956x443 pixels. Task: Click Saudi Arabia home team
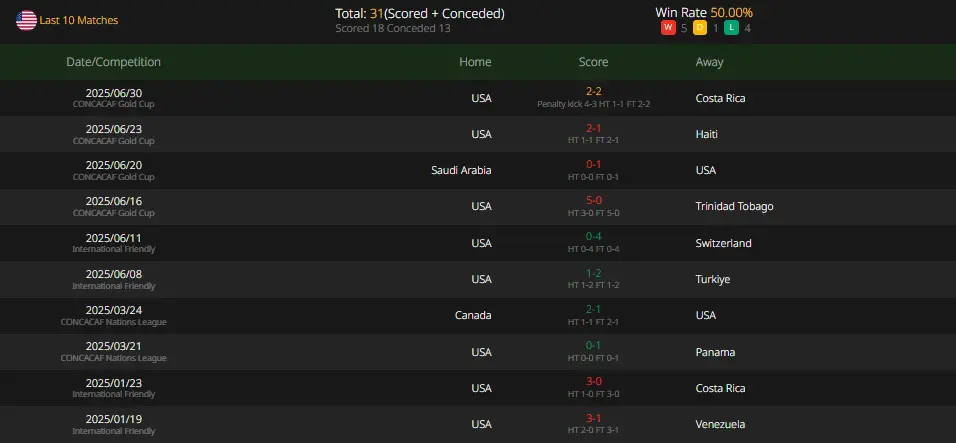[x=461, y=170]
